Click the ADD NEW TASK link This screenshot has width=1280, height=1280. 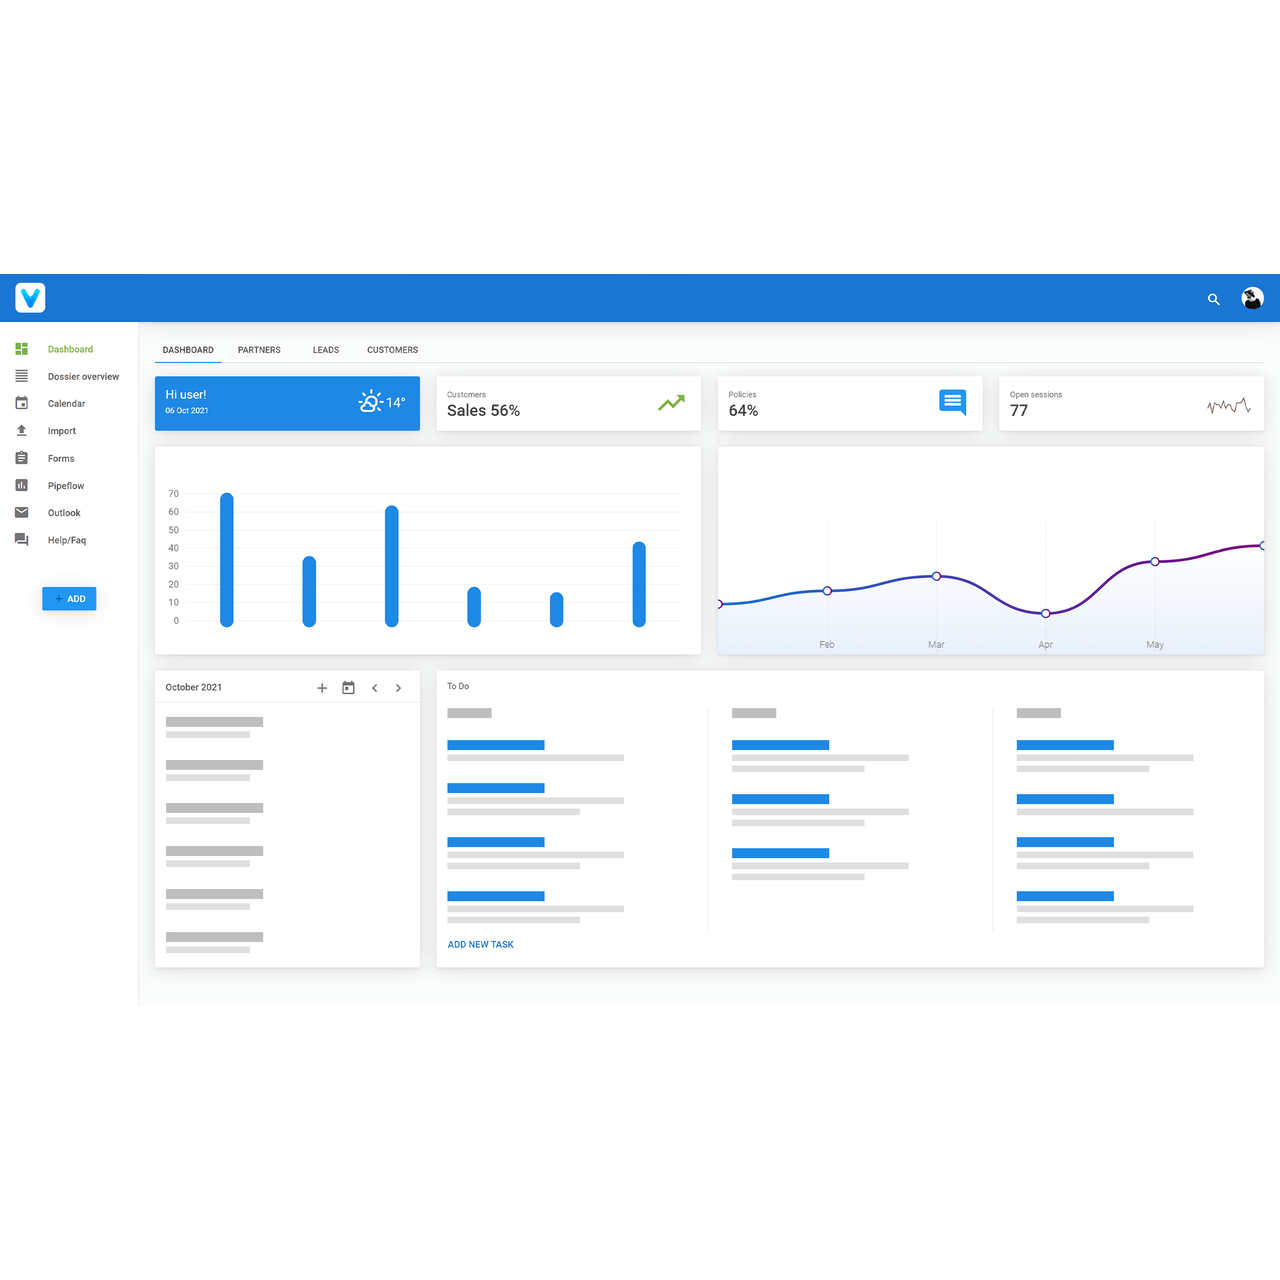coord(481,945)
